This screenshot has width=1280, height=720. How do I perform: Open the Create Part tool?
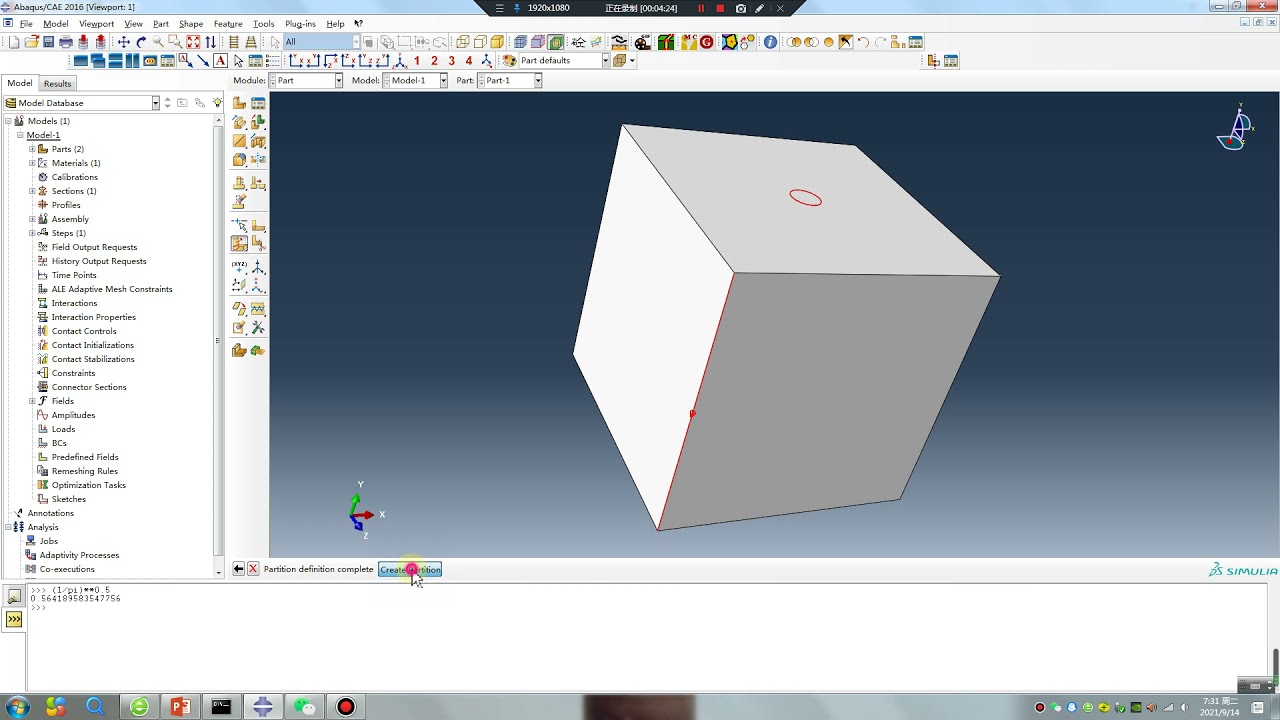pos(239,103)
